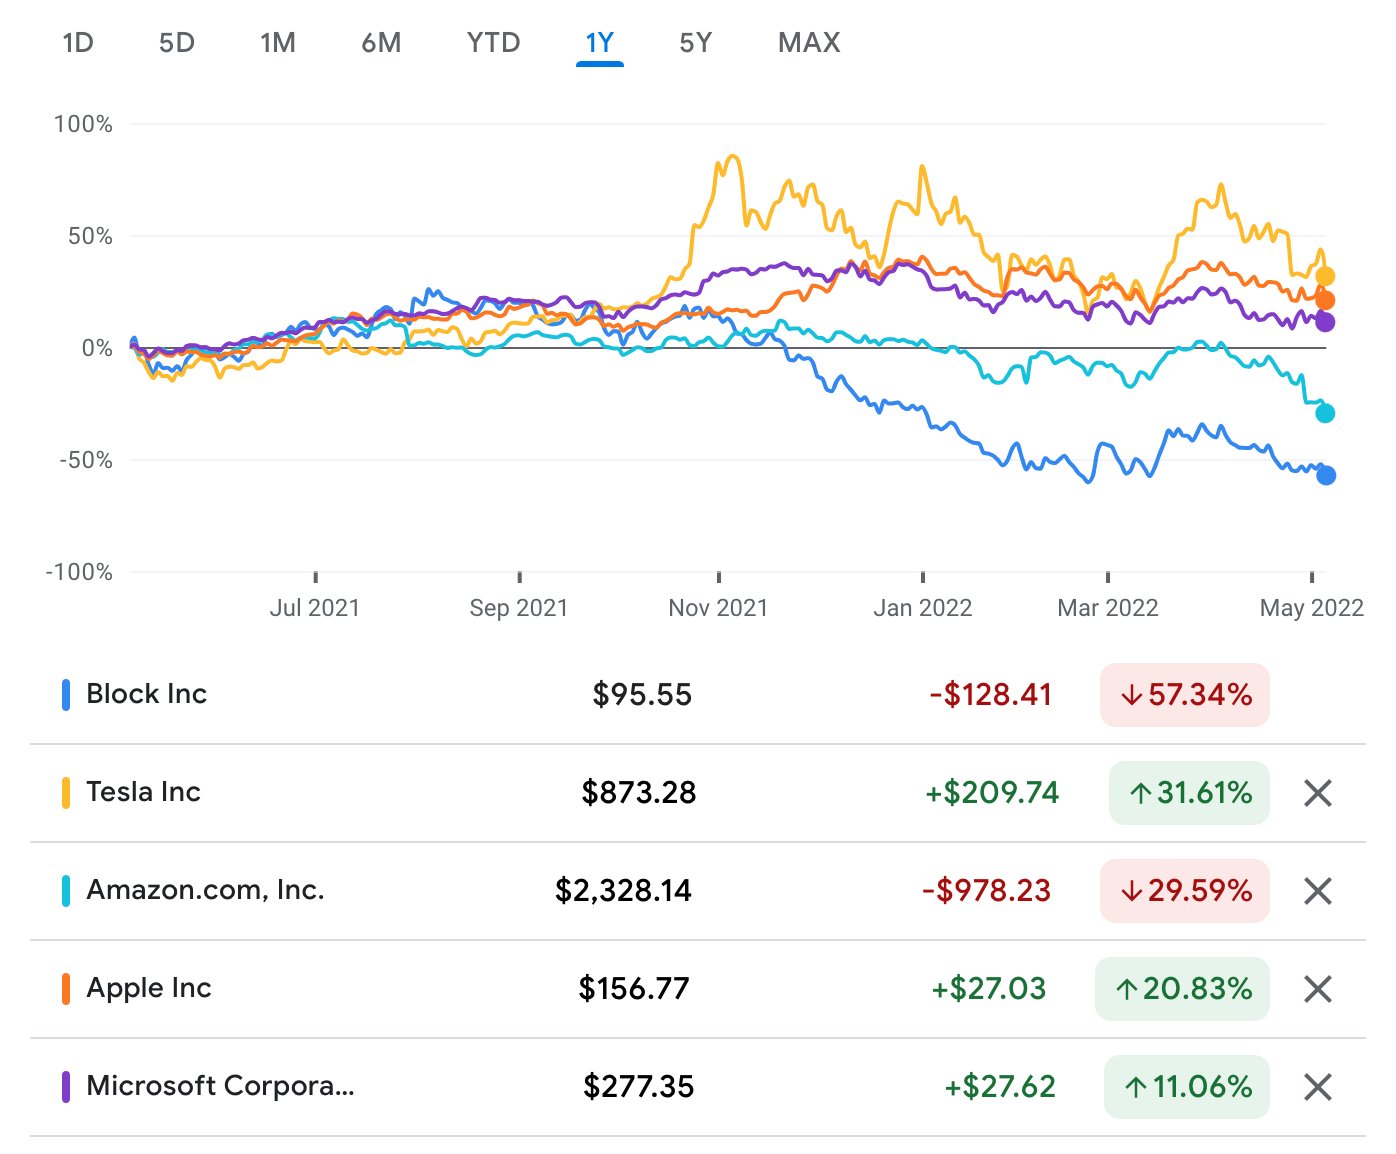Click the Nov 2021 axis label
Image resolution: width=1396 pixels, height=1154 pixels.
point(718,608)
